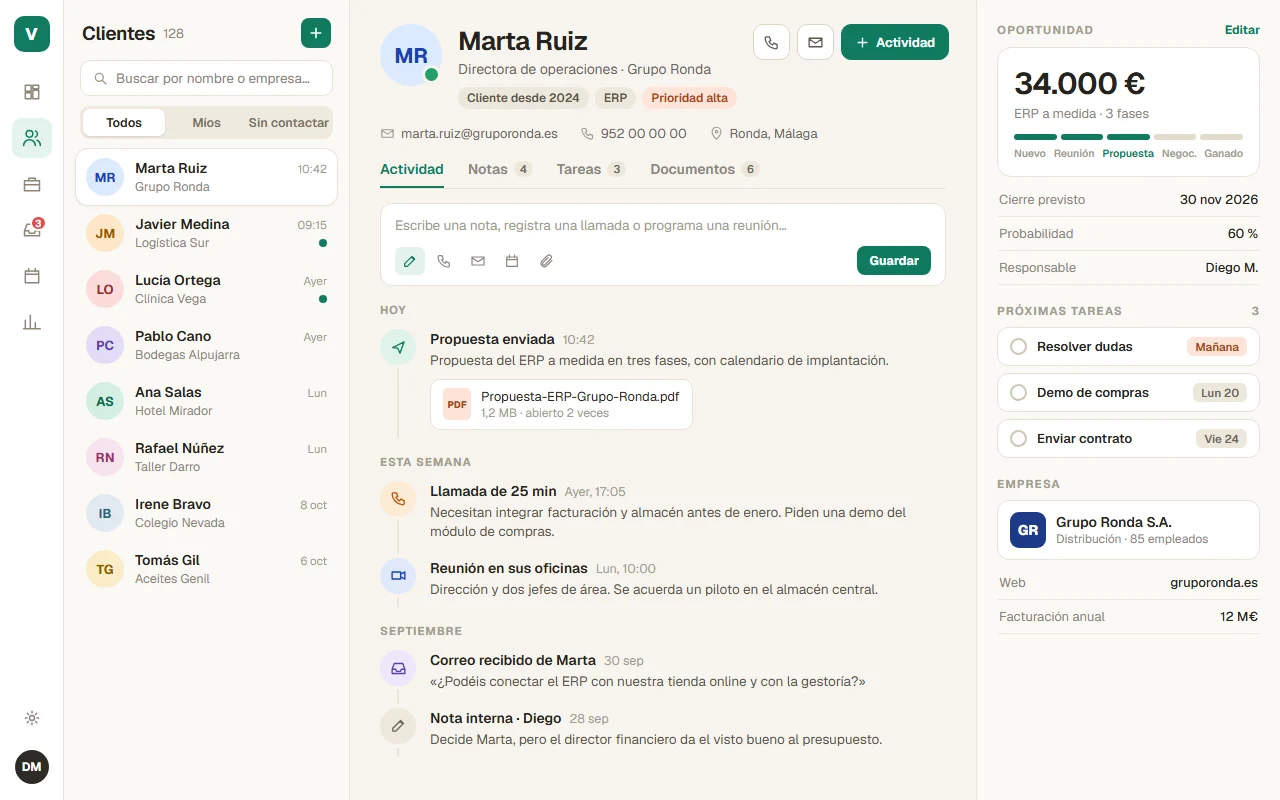The height and width of the screenshot is (800, 1280).
Task: Select Javier Medina in the client list
Action: [206, 233]
